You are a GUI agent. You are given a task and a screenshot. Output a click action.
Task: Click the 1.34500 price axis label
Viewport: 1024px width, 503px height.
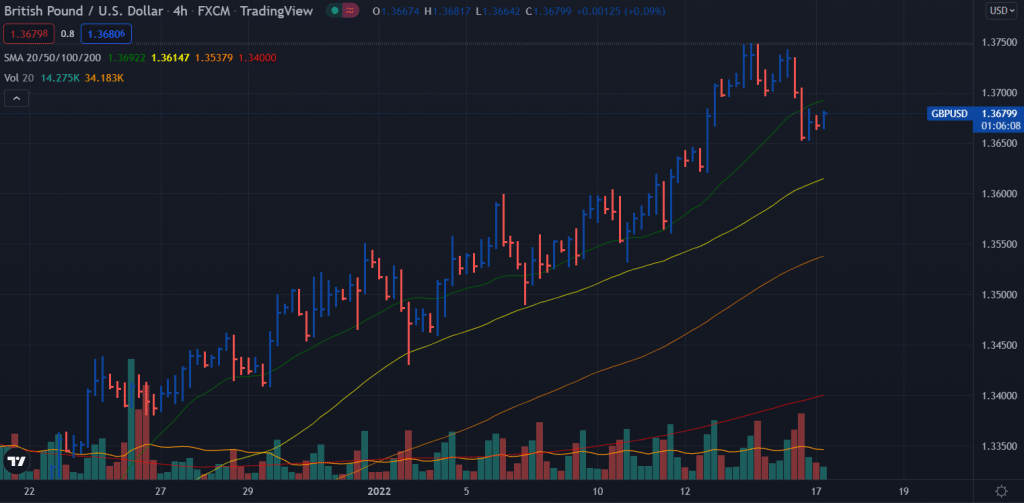998,345
